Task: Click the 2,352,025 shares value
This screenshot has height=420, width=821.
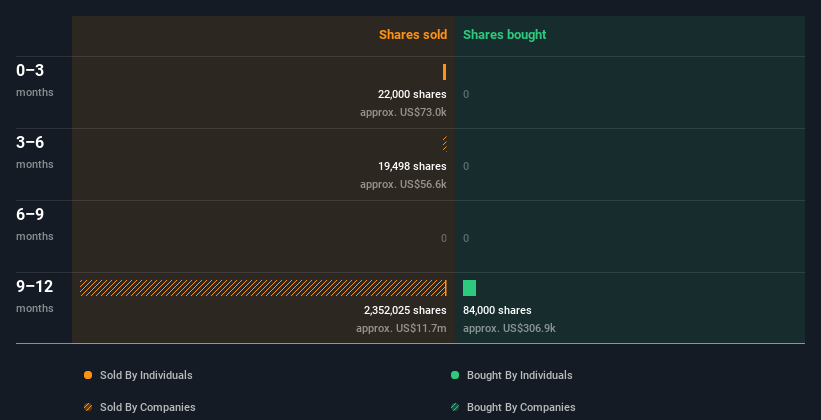Action: click(x=405, y=310)
